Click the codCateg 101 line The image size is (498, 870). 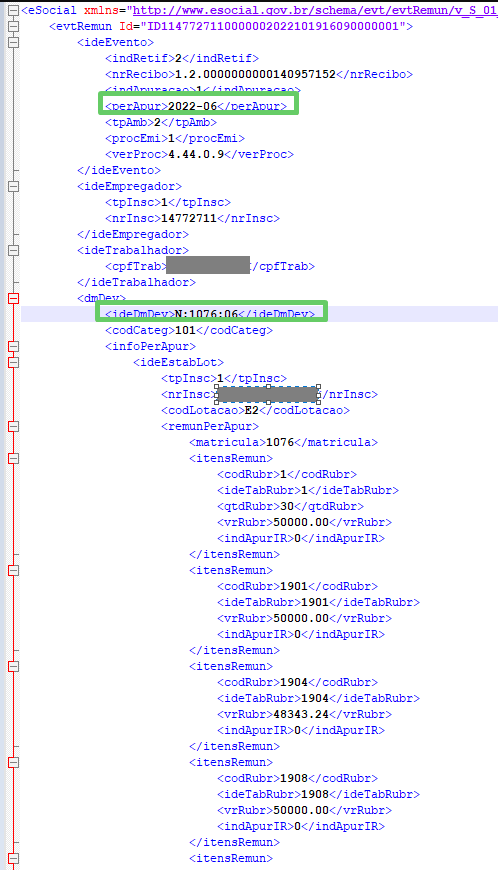click(189, 330)
